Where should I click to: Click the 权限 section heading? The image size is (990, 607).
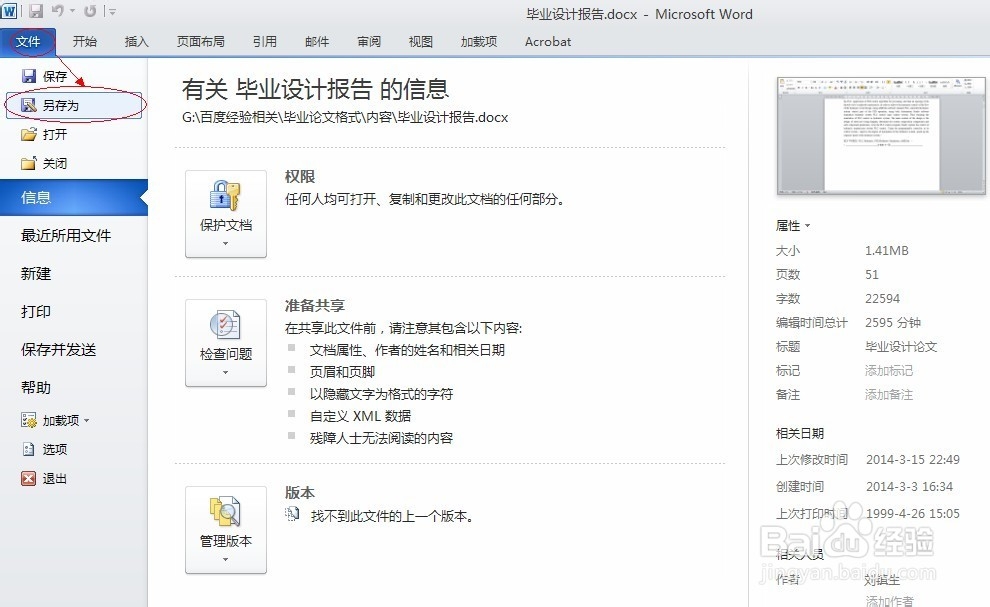tap(300, 177)
